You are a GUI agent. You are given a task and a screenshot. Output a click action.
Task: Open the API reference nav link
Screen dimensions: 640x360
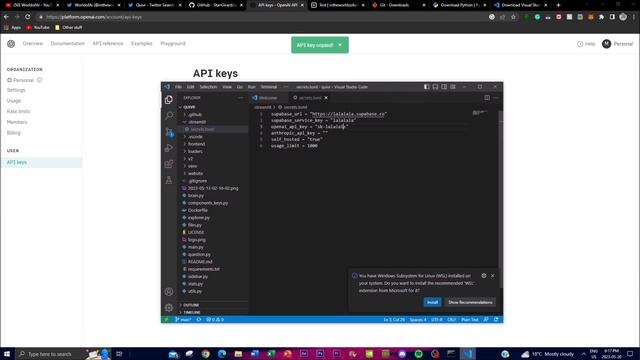(x=108, y=44)
